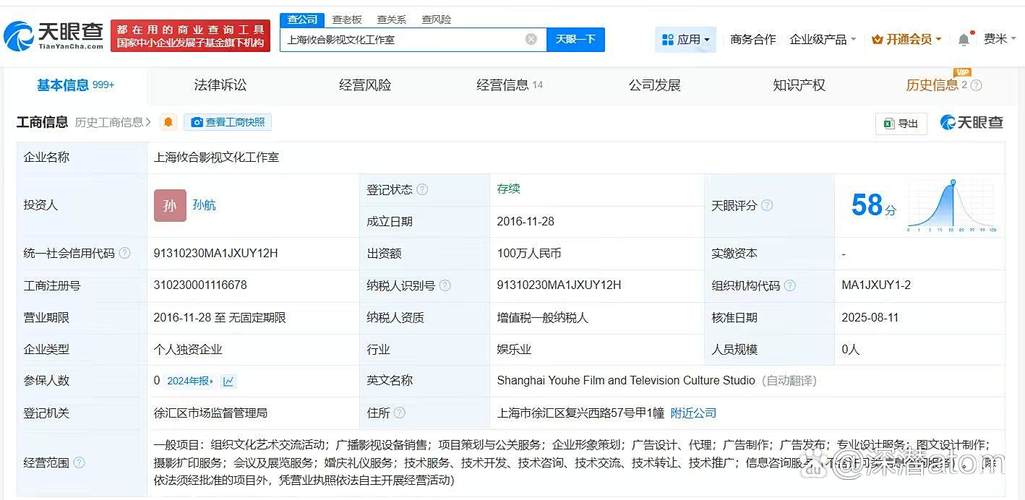Expand the 应用 dropdown
The width and height of the screenshot is (1025, 500).
pos(685,40)
